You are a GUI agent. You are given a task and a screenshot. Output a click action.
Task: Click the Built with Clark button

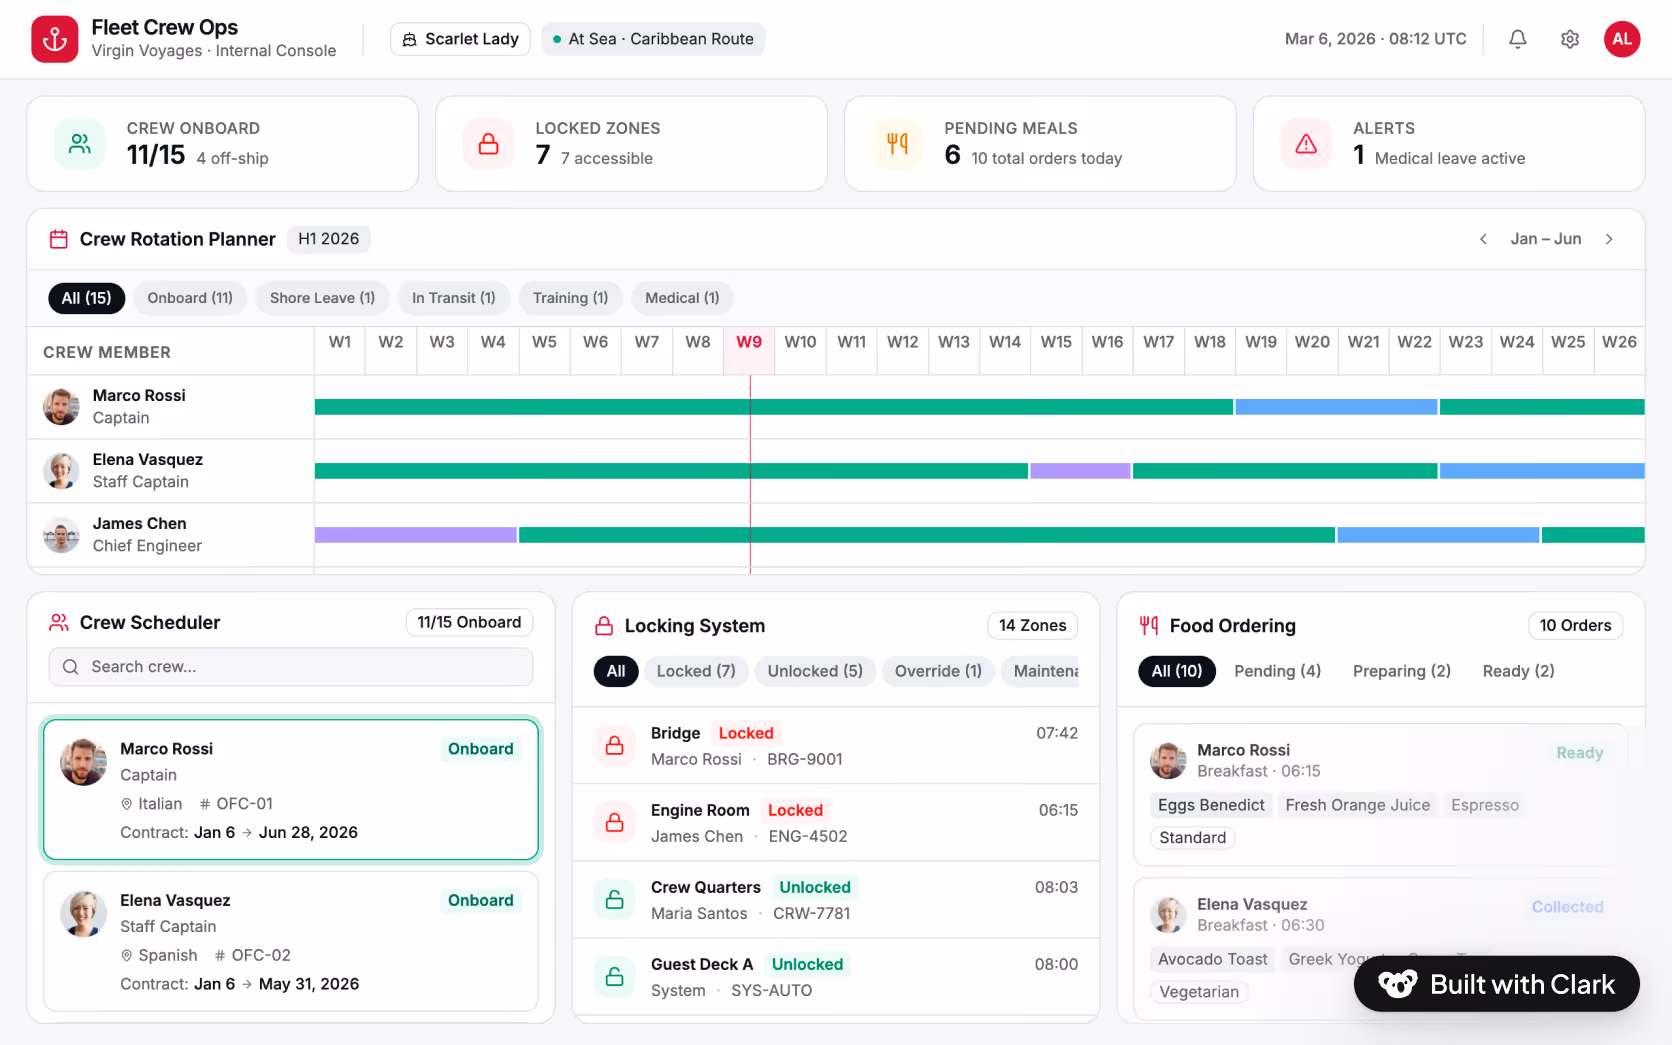(x=1496, y=984)
